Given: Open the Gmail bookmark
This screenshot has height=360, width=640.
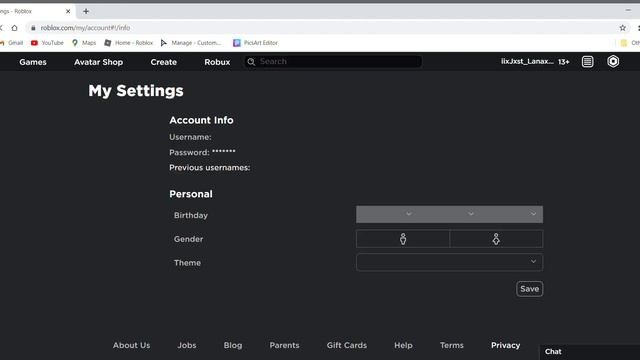Looking at the screenshot, I should [12, 43].
